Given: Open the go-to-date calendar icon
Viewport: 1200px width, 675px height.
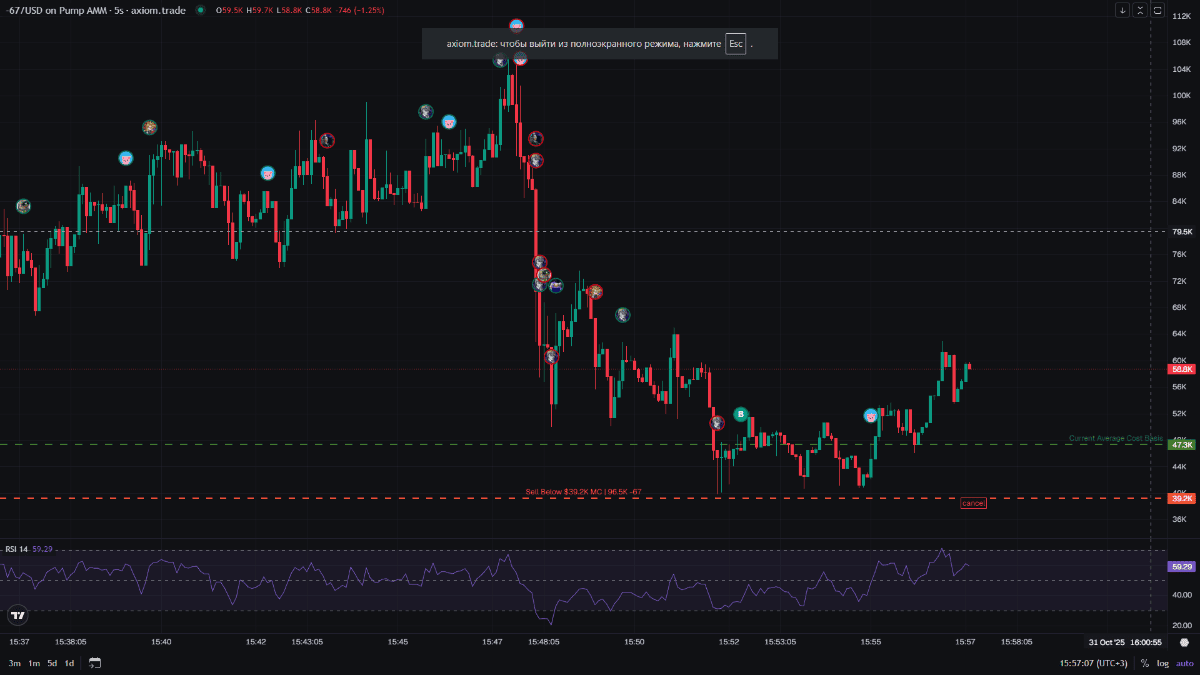Looking at the screenshot, I should tap(95, 663).
